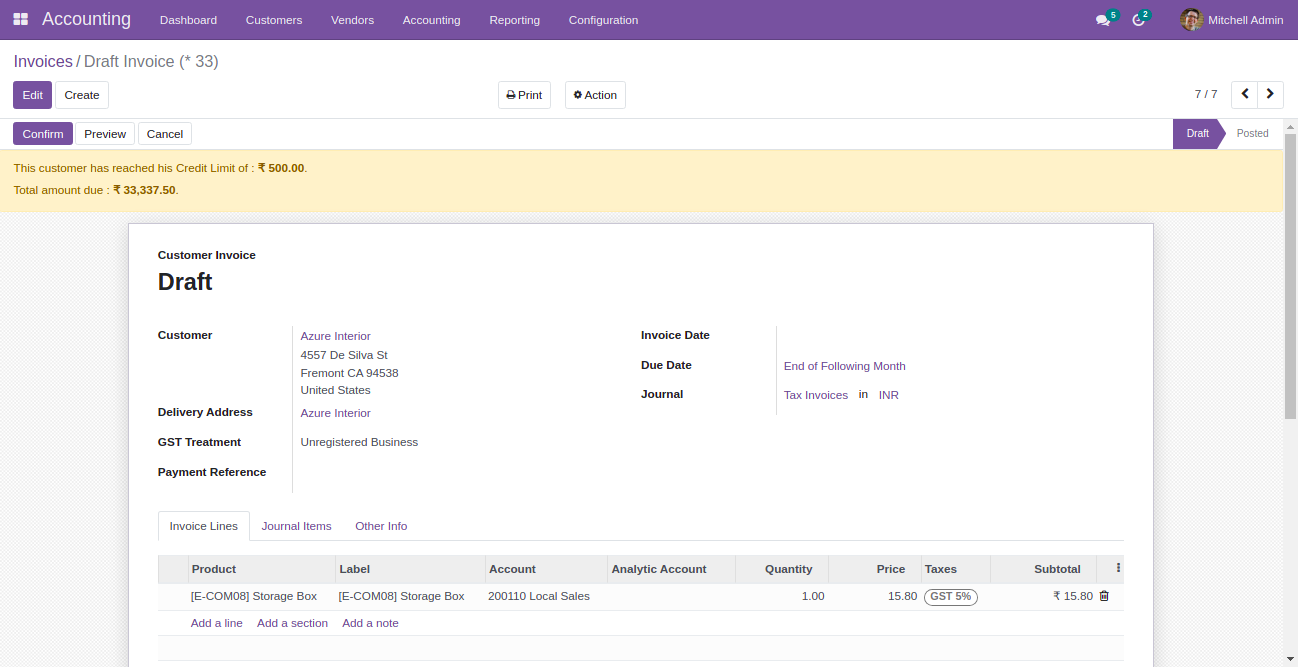1298x667 pixels.
Task: Go to the next invoice record
Action: [x=1270, y=94]
